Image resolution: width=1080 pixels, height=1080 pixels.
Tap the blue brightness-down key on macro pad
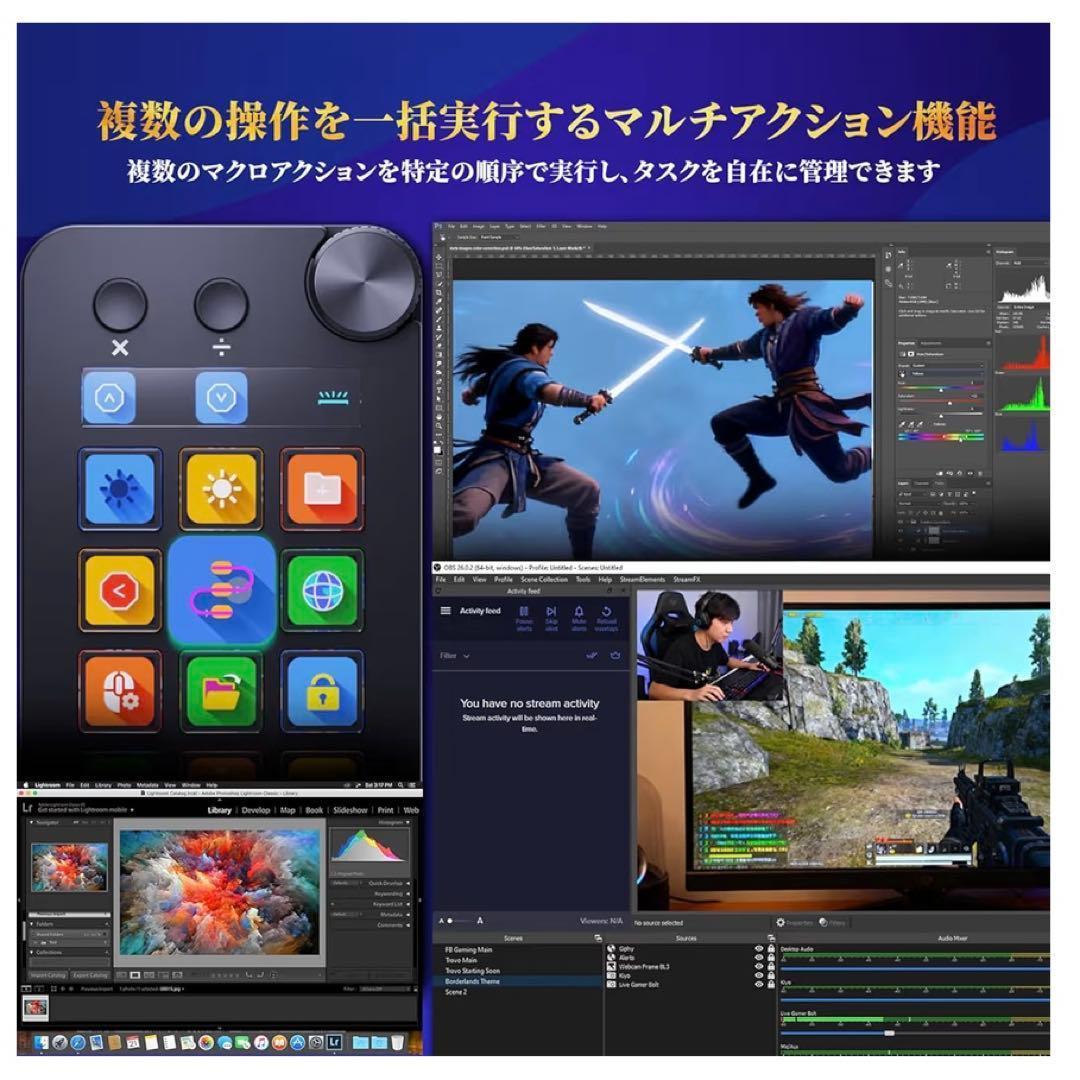pyautogui.click(x=120, y=489)
